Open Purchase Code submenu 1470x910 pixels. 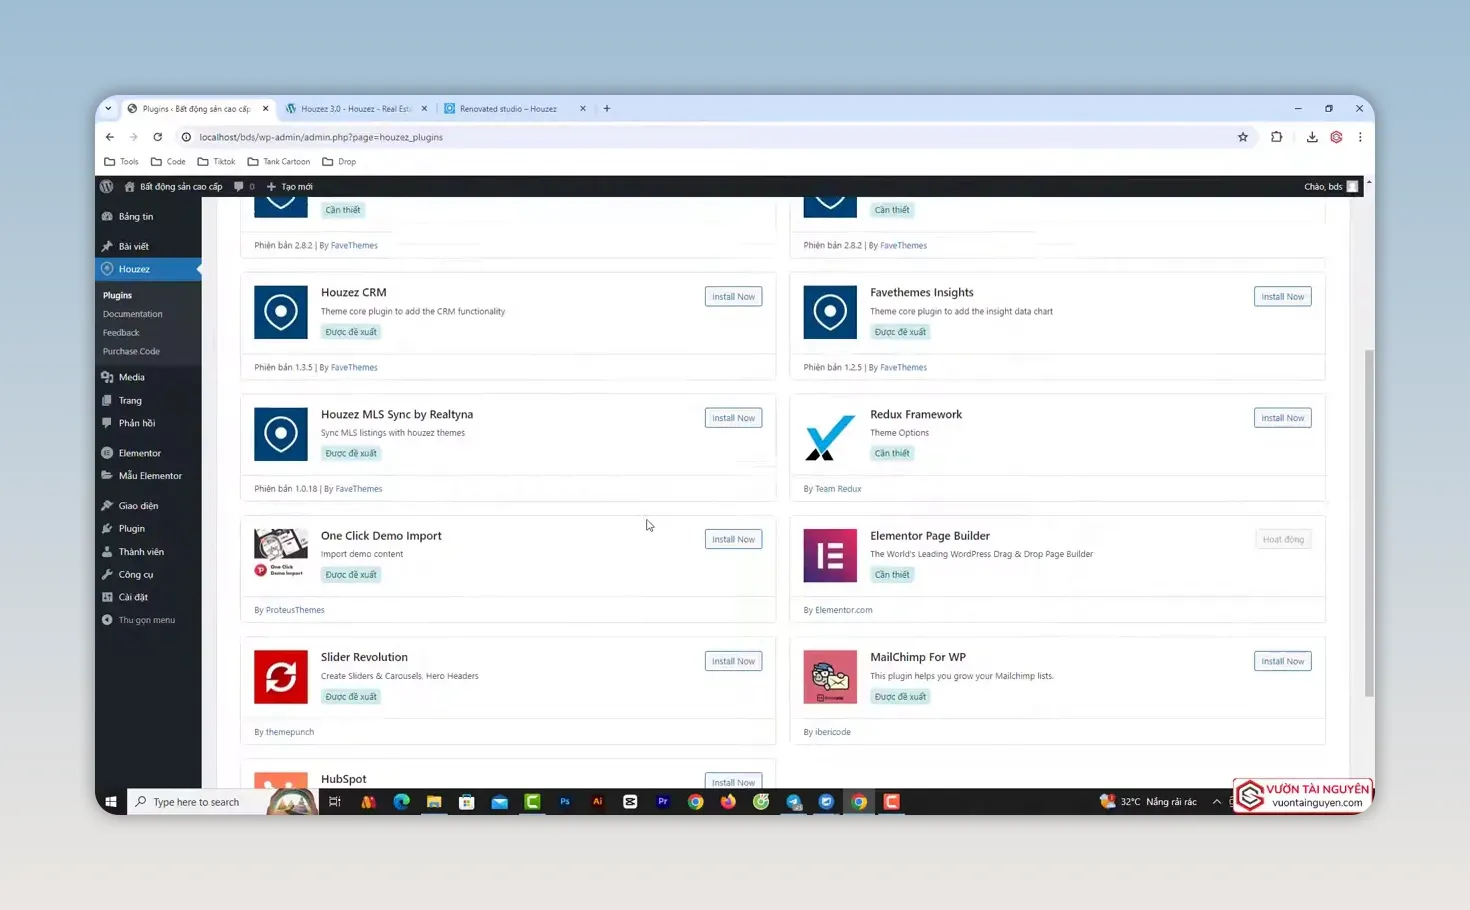pos(131,352)
